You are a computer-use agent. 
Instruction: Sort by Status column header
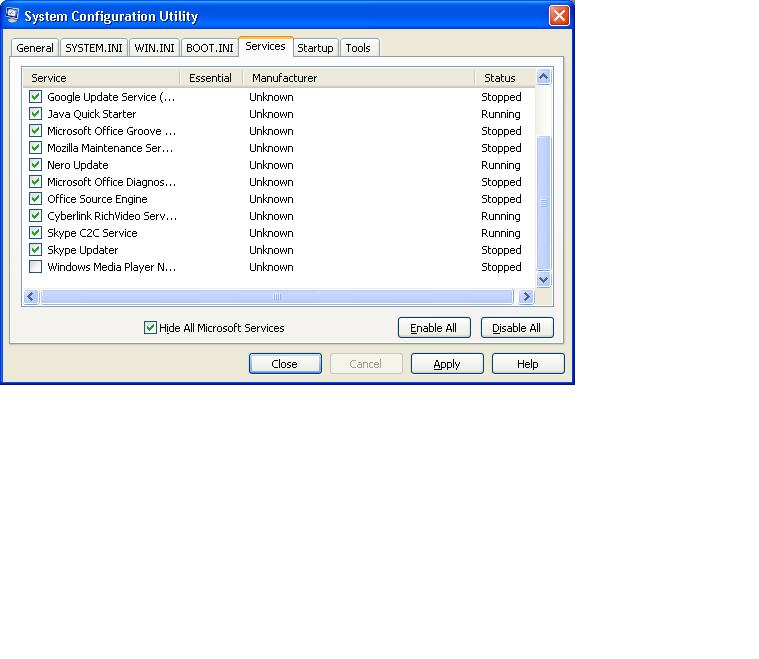pos(504,78)
